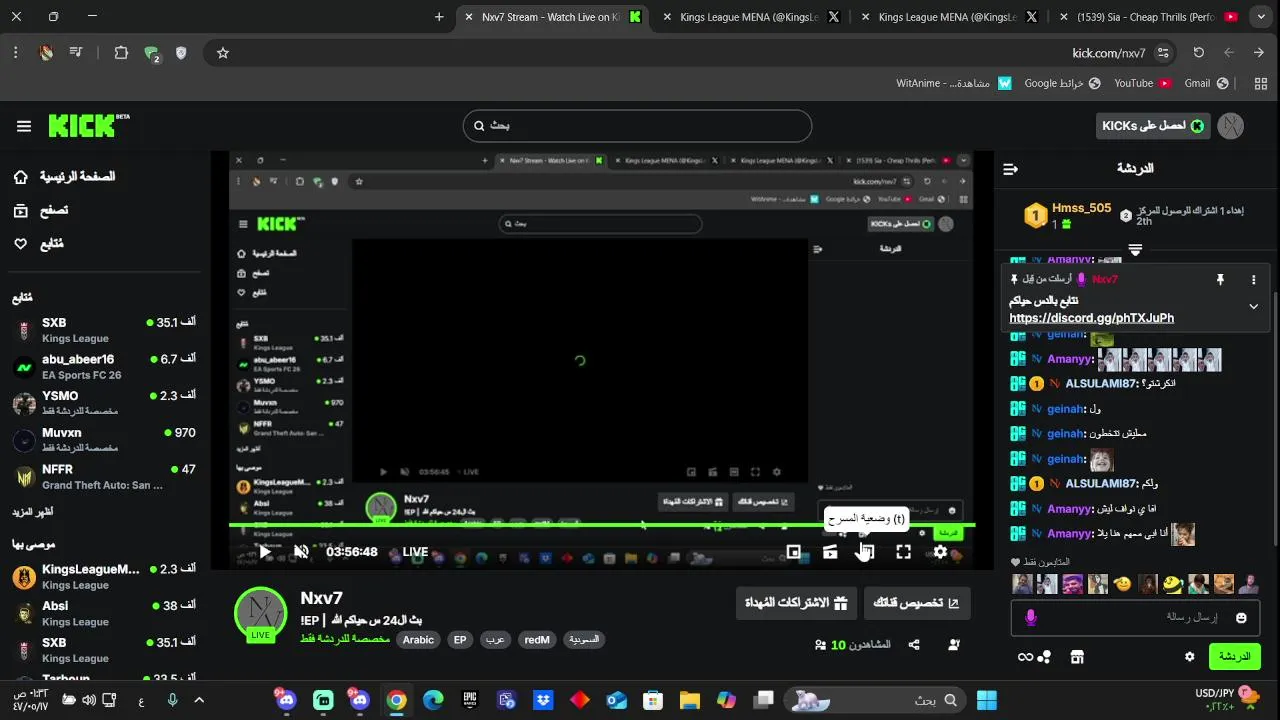Open KingsLeagueM... recommended channel

click(x=106, y=576)
